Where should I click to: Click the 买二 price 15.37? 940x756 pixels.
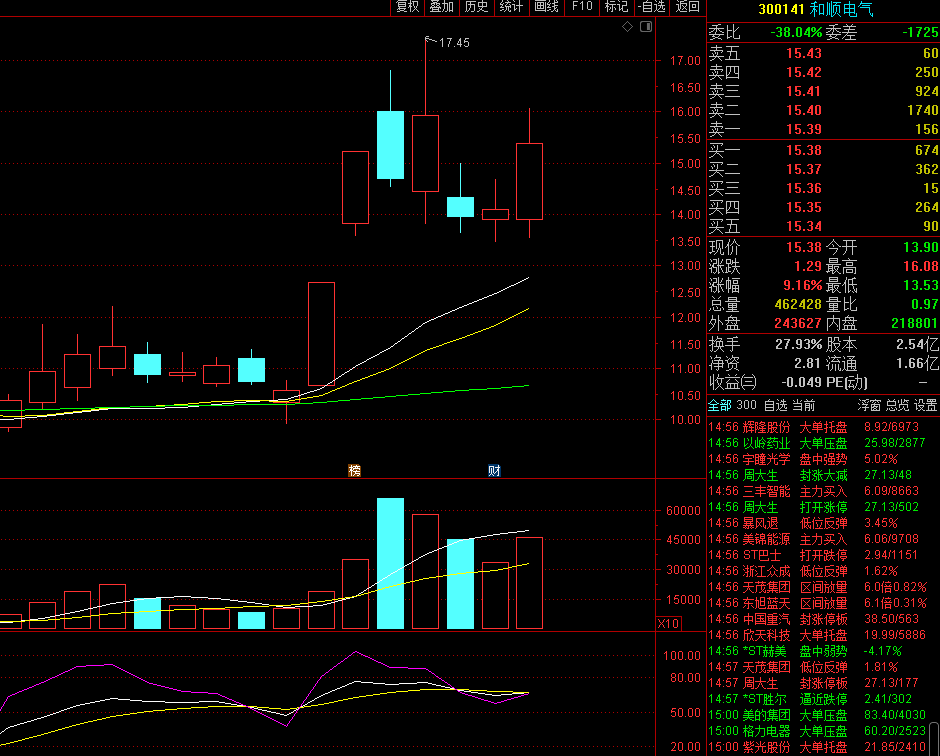[x=804, y=170]
